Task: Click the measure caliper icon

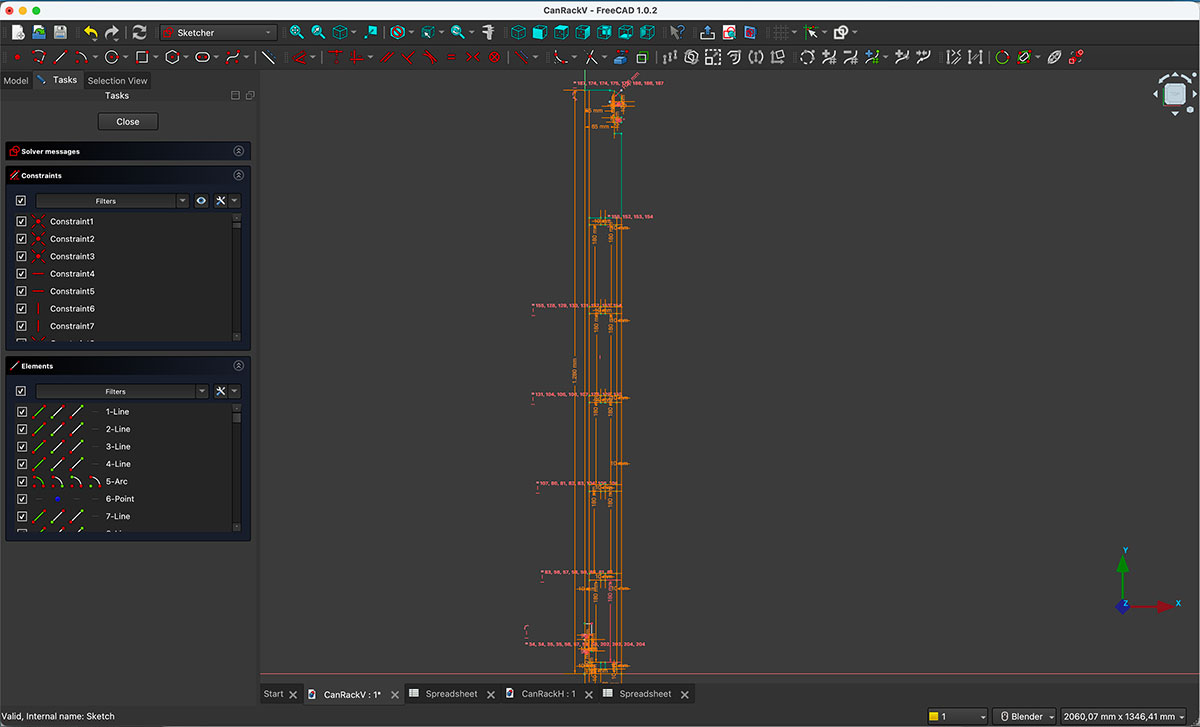Action: coord(488,33)
